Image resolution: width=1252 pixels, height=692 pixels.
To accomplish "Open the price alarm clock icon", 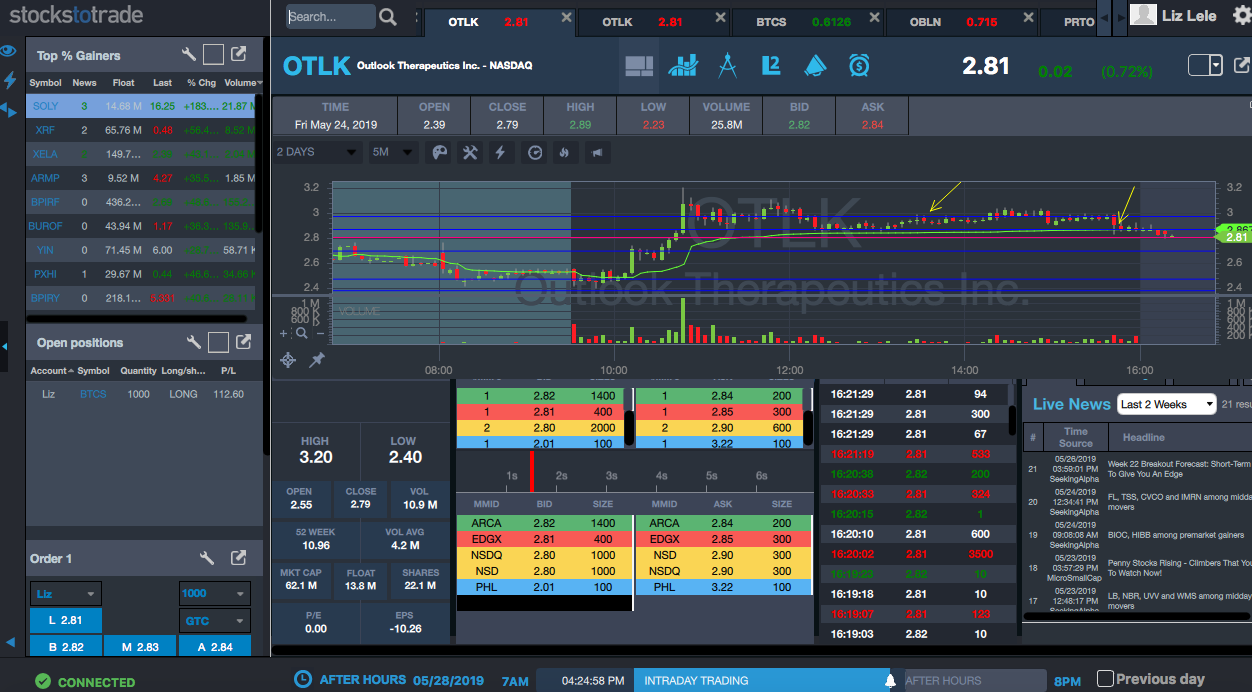I will point(859,66).
